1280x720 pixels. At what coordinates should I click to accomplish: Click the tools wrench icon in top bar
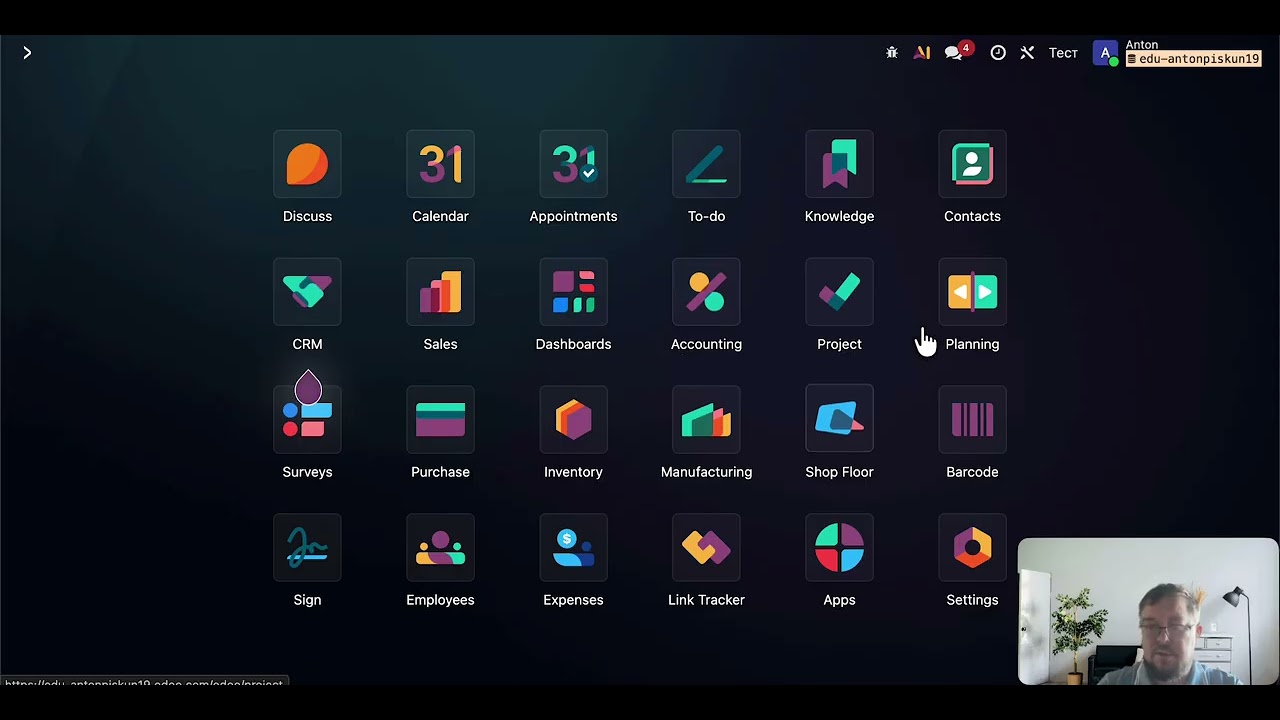point(1027,53)
